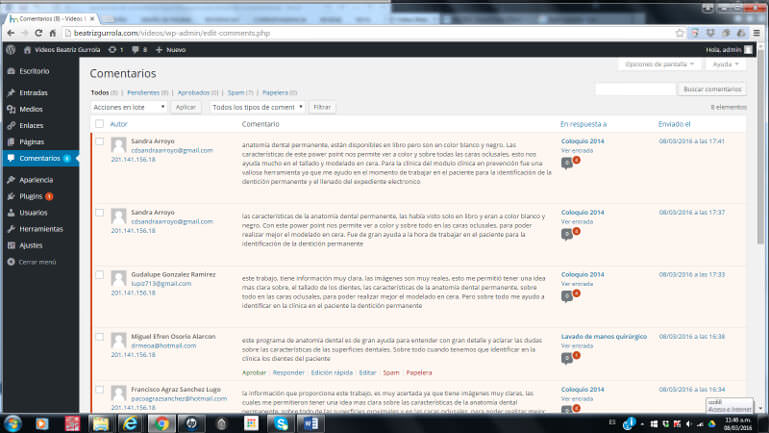Click Sandra Arroyo avatar in first row
The width and height of the screenshot is (769, 433).
(x=118, y=145)
